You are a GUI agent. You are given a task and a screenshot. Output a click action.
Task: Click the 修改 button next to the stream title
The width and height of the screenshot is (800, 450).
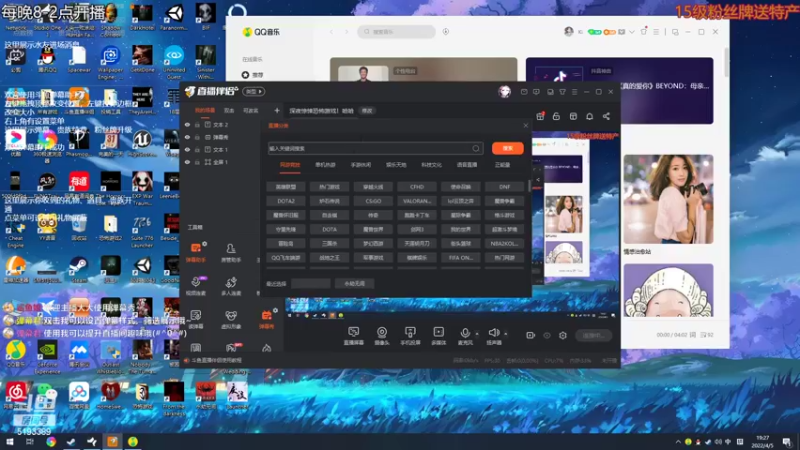pos(367,111)
